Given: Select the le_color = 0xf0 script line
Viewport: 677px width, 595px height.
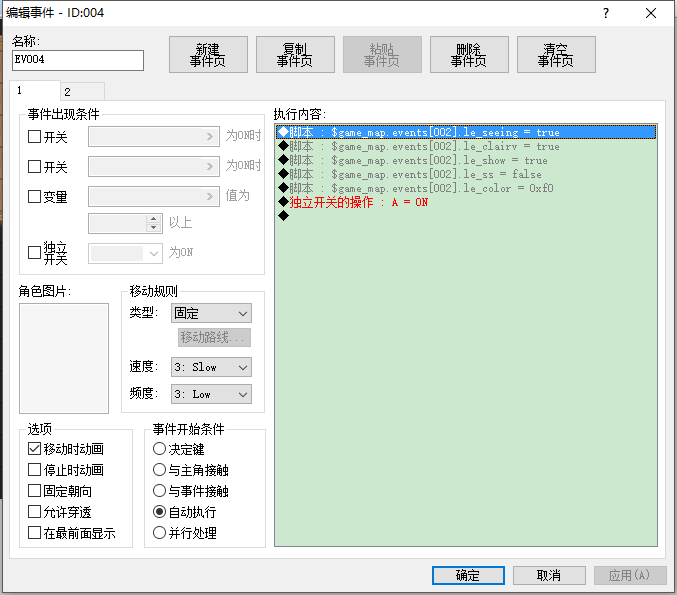Looking at the screenshot, I should click(465, 188).
